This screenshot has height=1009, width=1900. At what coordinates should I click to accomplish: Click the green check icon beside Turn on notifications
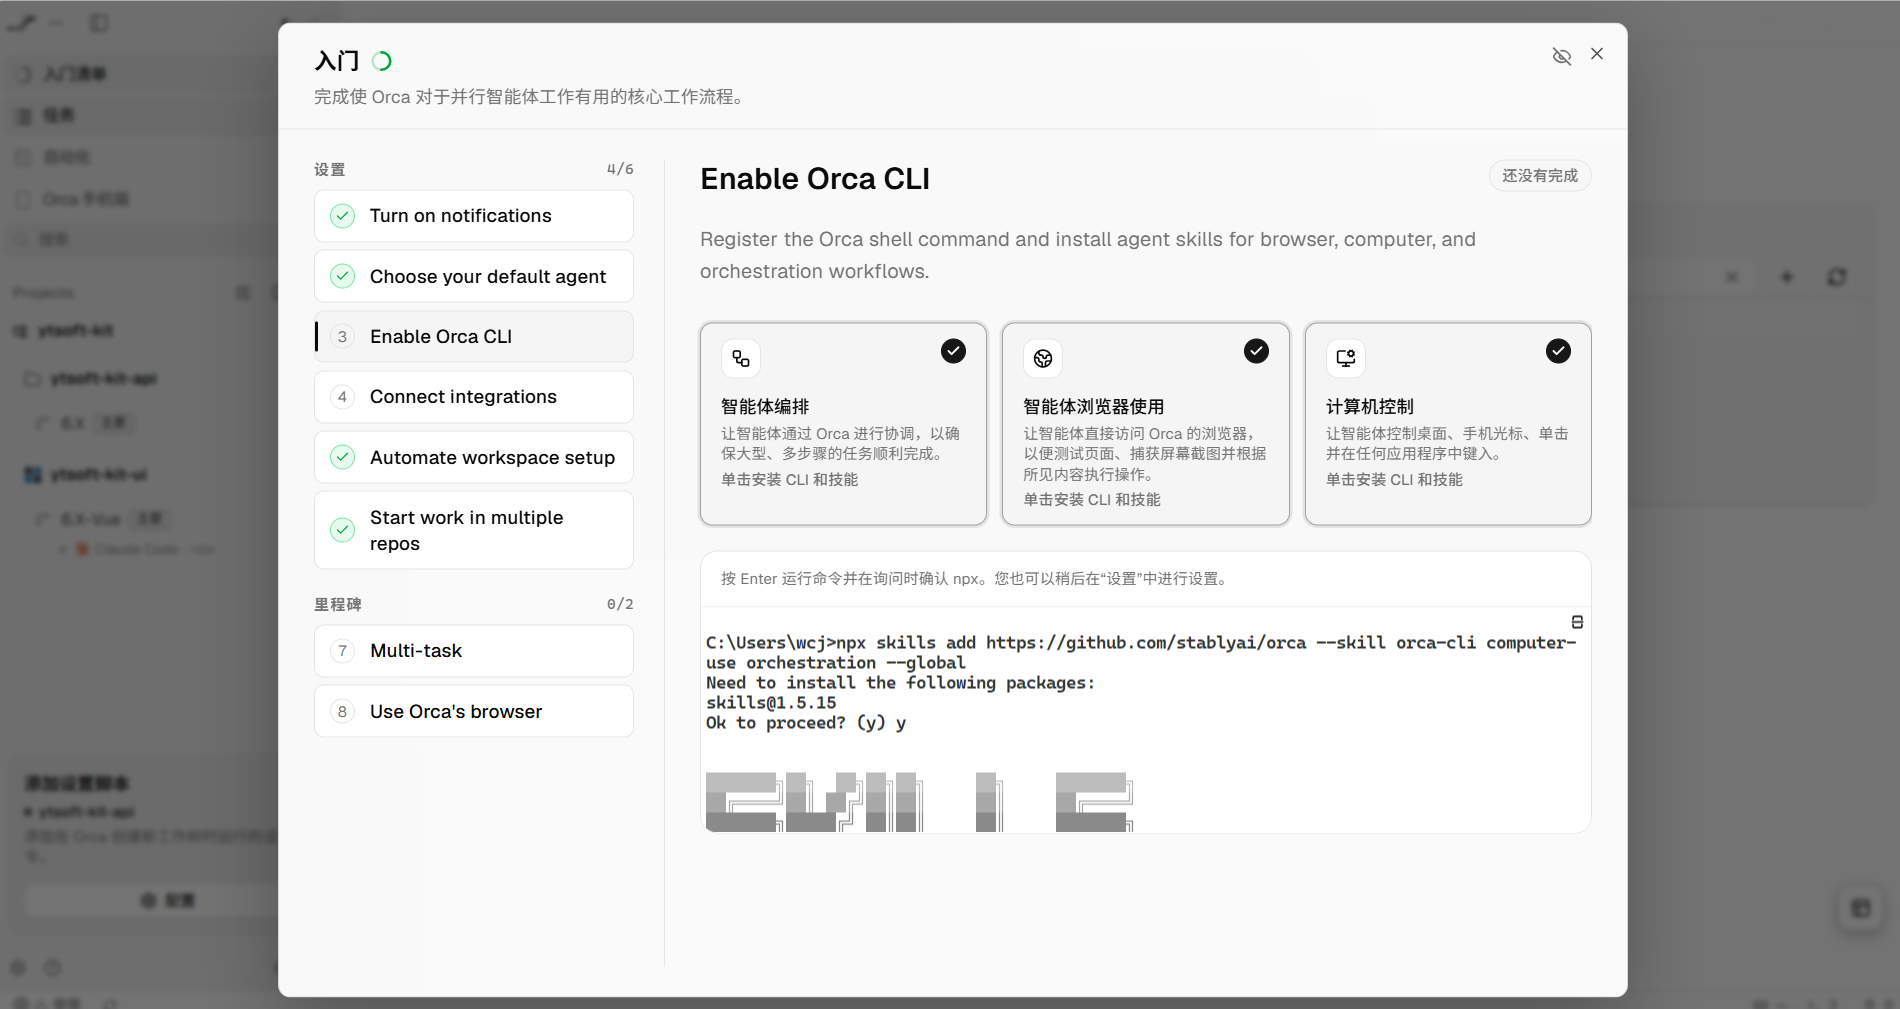click(x=343, y=216)
